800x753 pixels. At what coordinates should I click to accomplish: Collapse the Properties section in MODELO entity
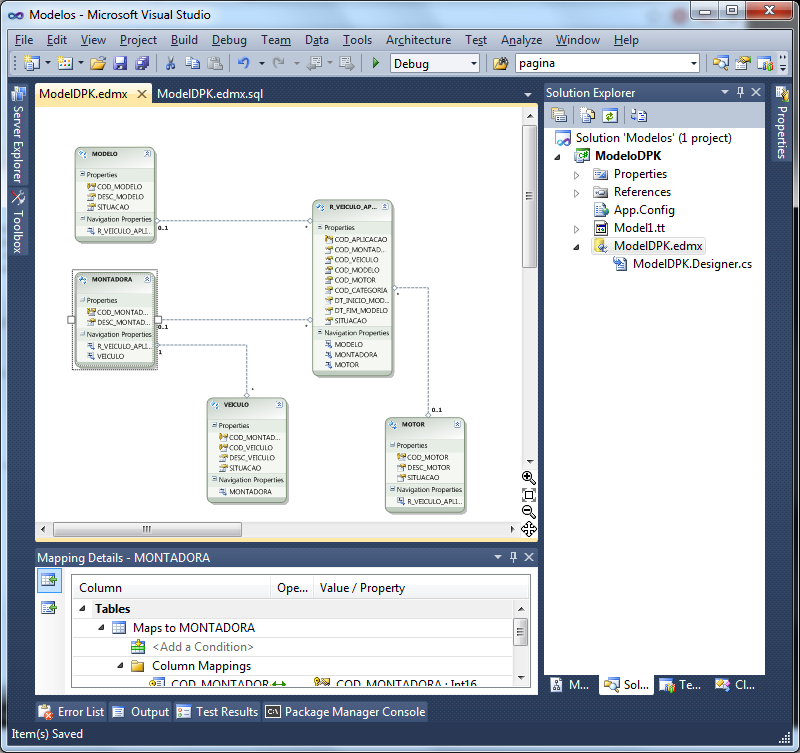tap(81, 173)
